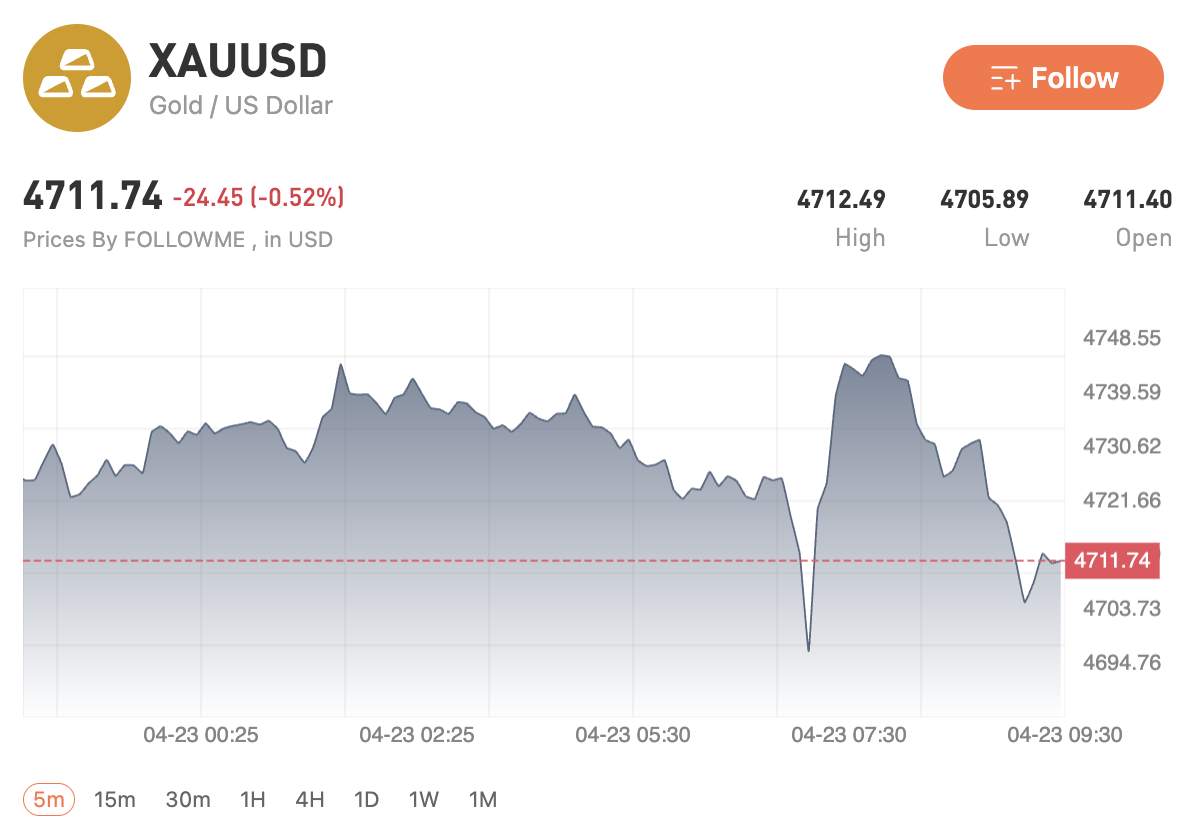Click the Prices By FOLLOWME text
This screenshot has height=826, width=1192.
coord(178,240)
